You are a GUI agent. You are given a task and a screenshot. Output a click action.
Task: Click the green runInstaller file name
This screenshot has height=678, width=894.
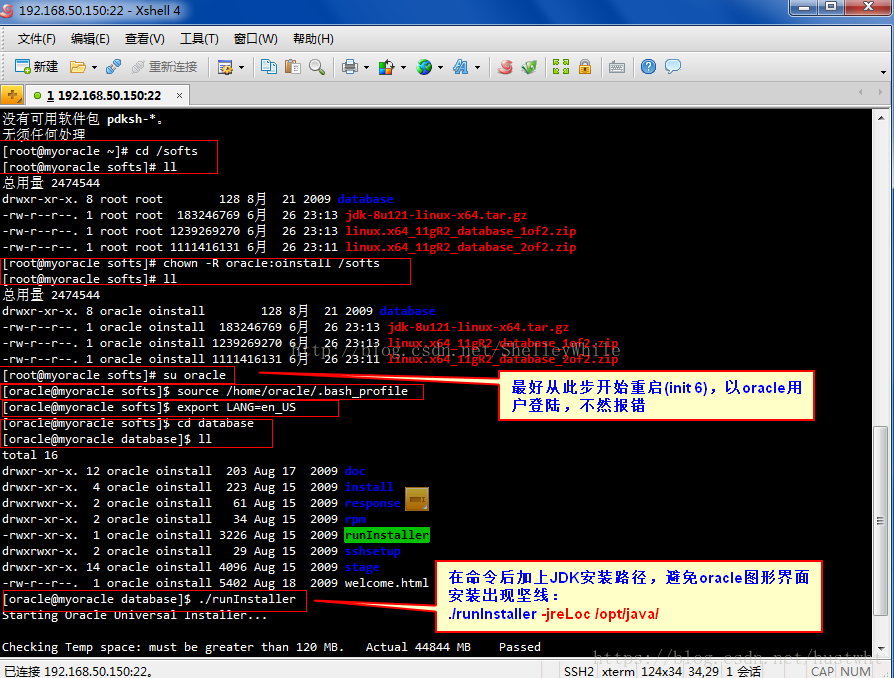click(x=387, y=535)
